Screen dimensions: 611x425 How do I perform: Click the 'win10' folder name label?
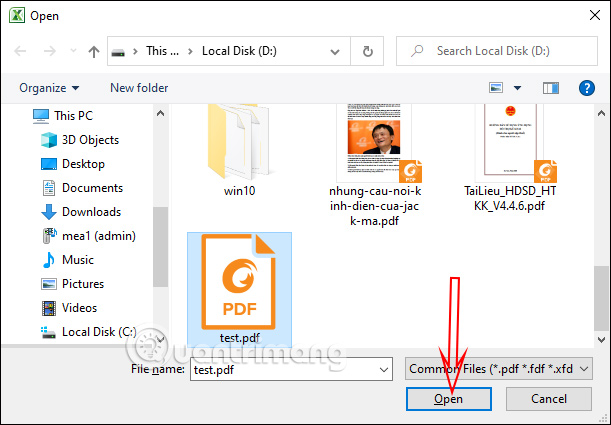click(239, 191)
